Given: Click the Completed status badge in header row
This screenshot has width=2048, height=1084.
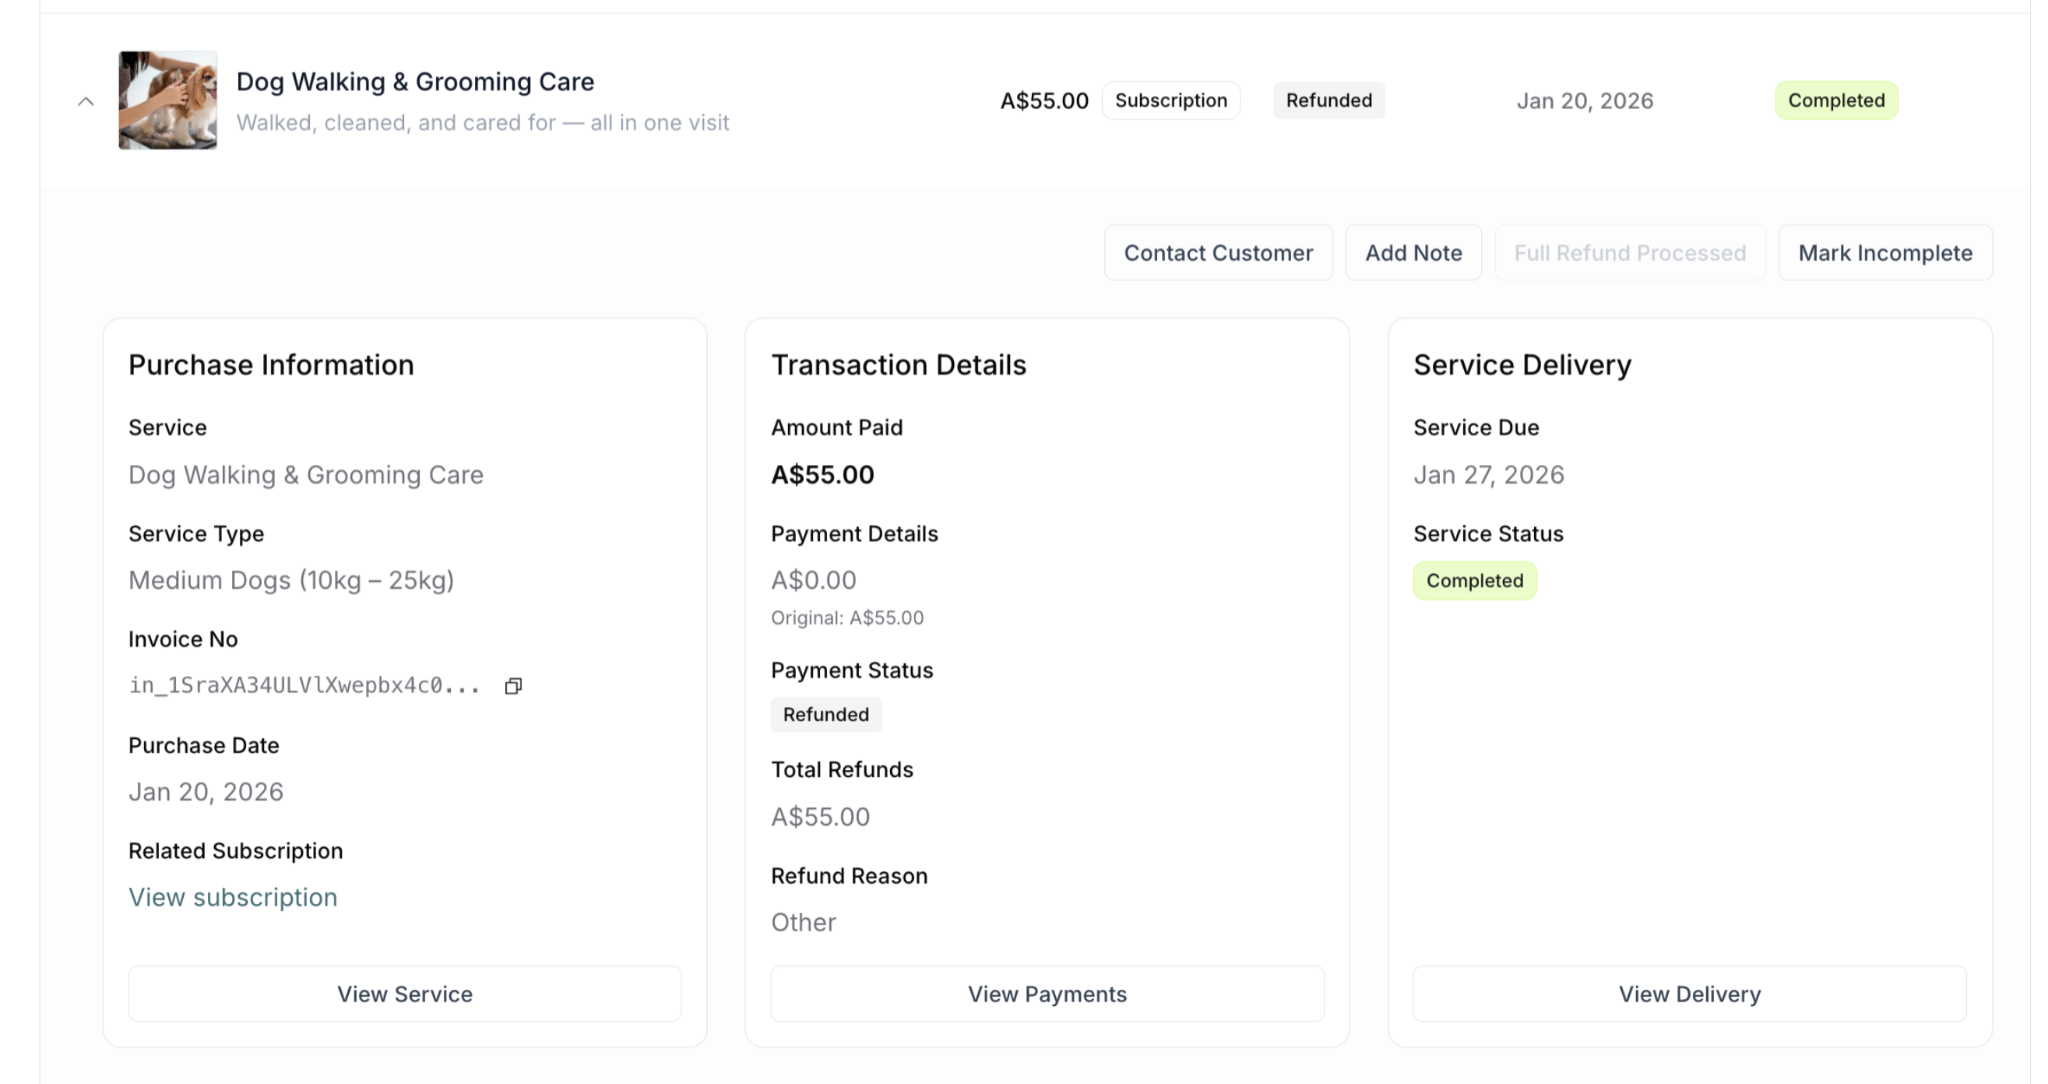Looking at the screenshot, I should point(1835,101).
